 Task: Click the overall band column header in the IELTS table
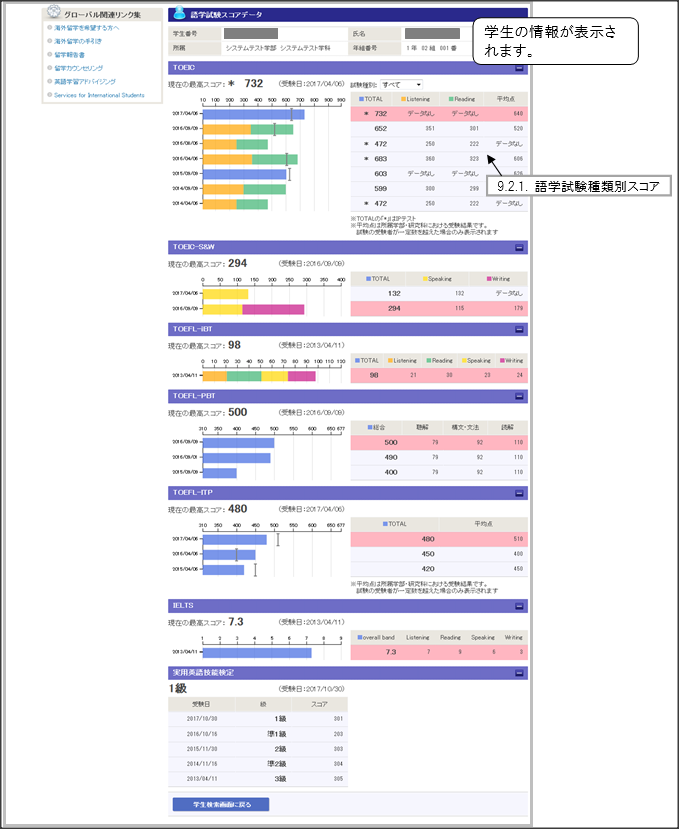(375, 638)
